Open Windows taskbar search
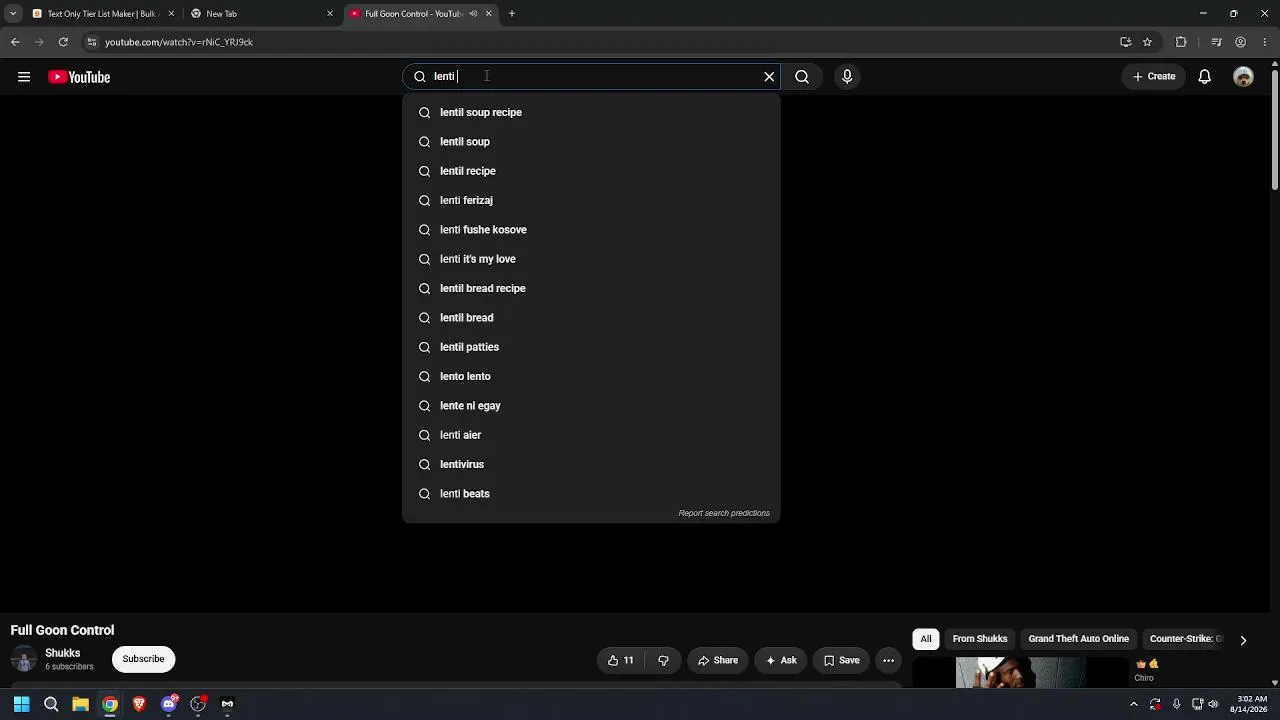 pyautogui.click(x=51, y=704)
